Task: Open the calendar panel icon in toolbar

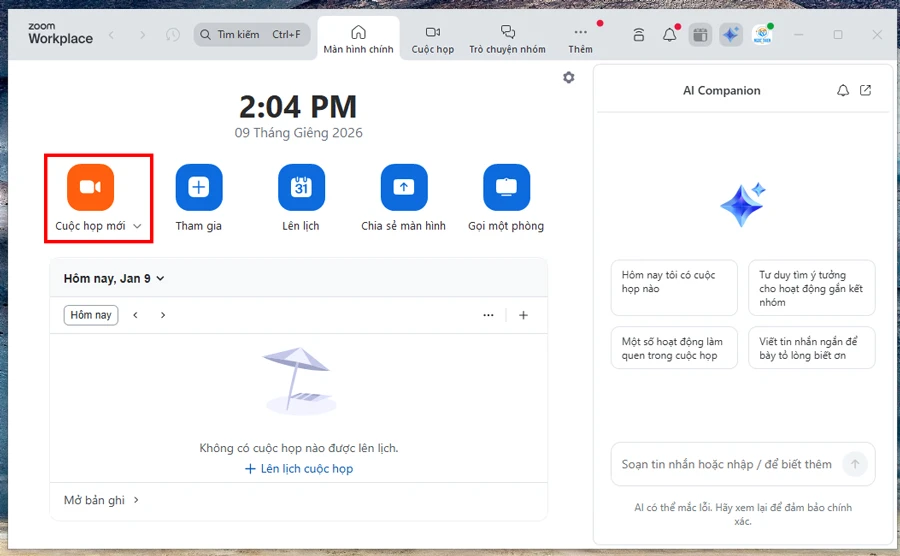Action: click(x=700, y=35)
